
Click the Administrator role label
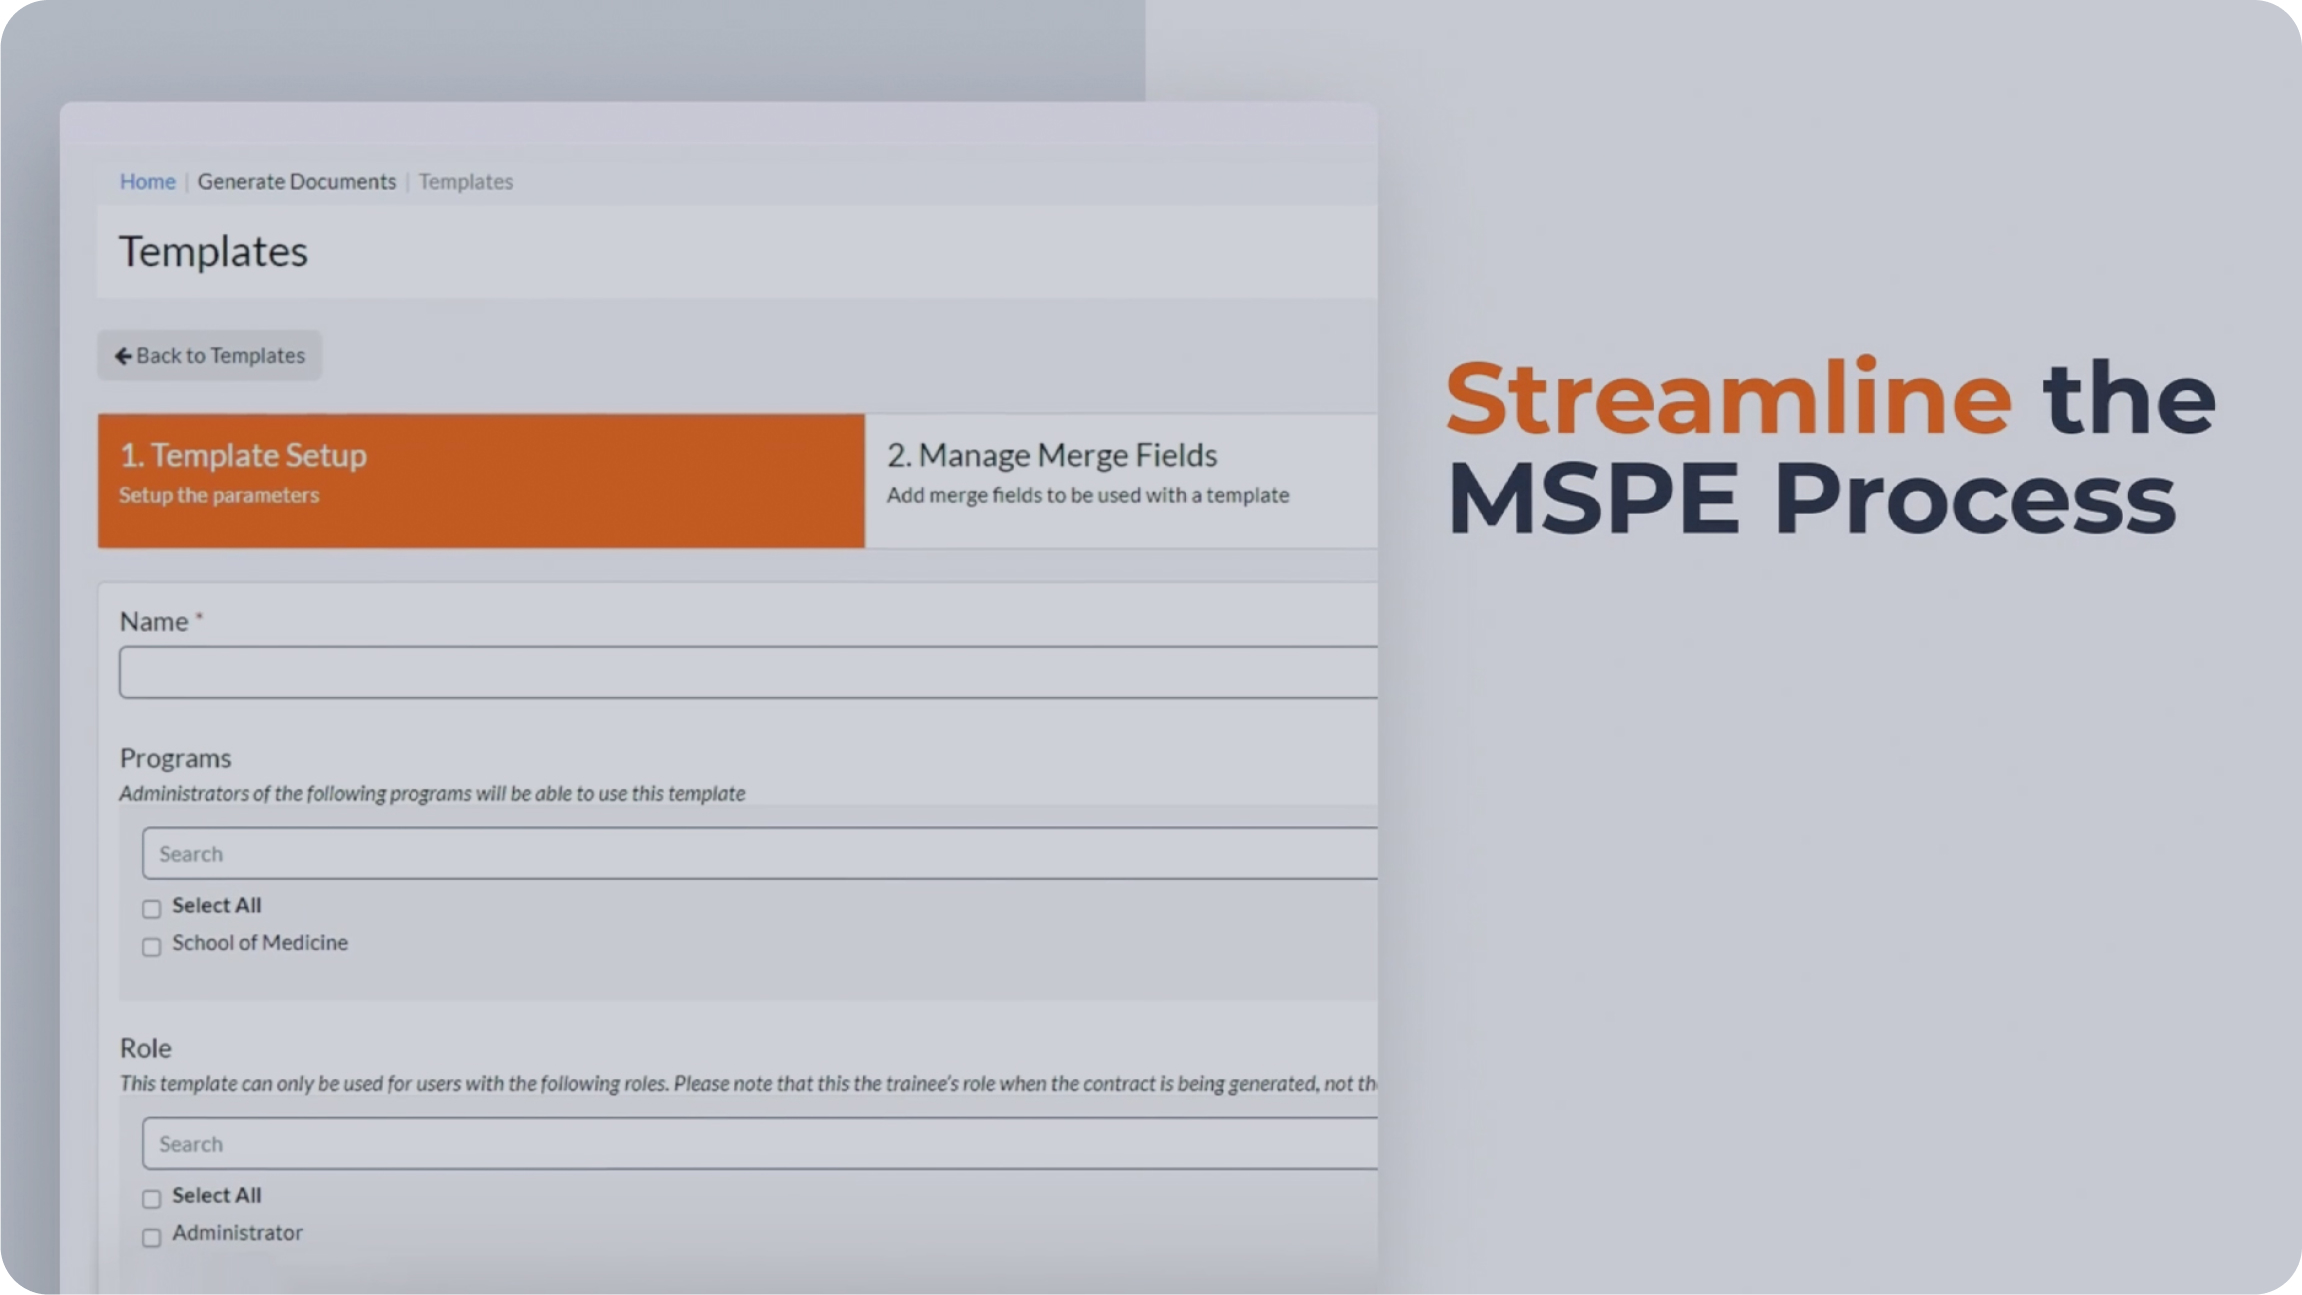237,1233
